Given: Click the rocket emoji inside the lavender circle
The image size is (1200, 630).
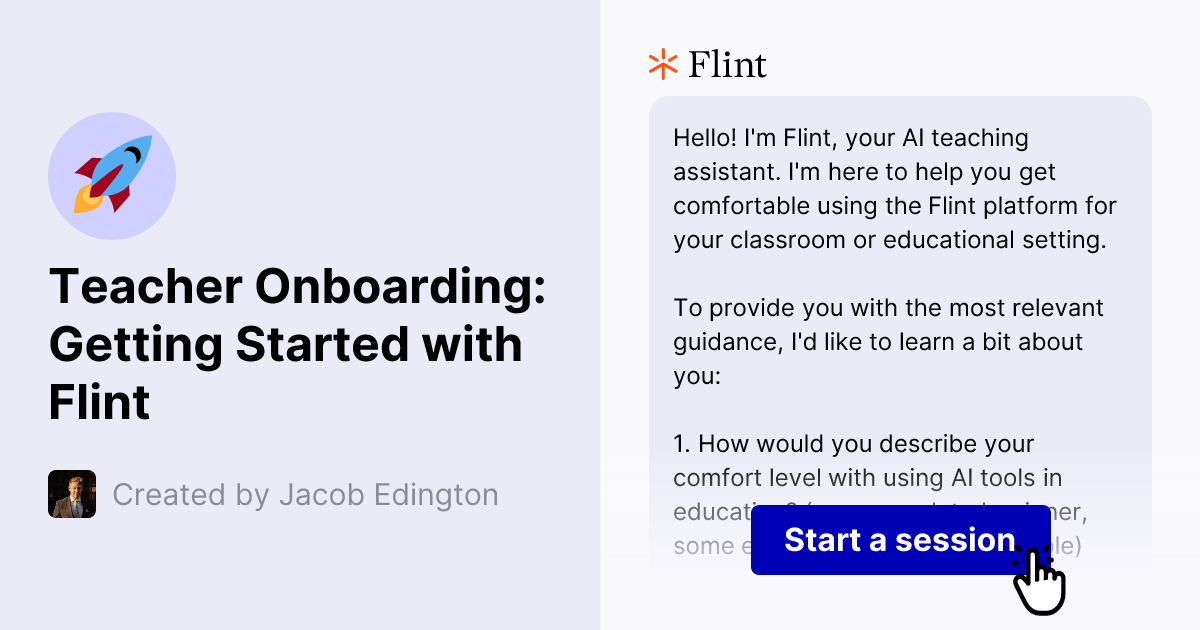Looking at the screenshot, I should point(112,176).
